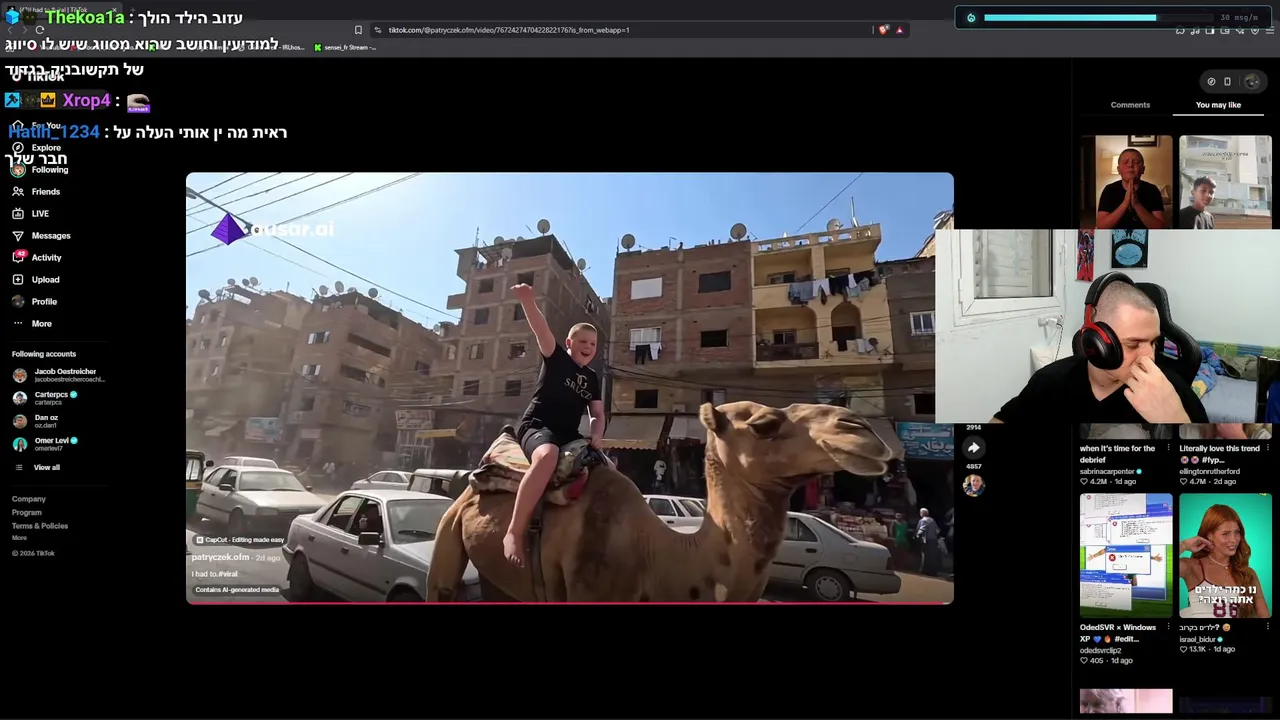
Task: Open options for OdedSVR × Windows XP video
Action: (1168, 628)
